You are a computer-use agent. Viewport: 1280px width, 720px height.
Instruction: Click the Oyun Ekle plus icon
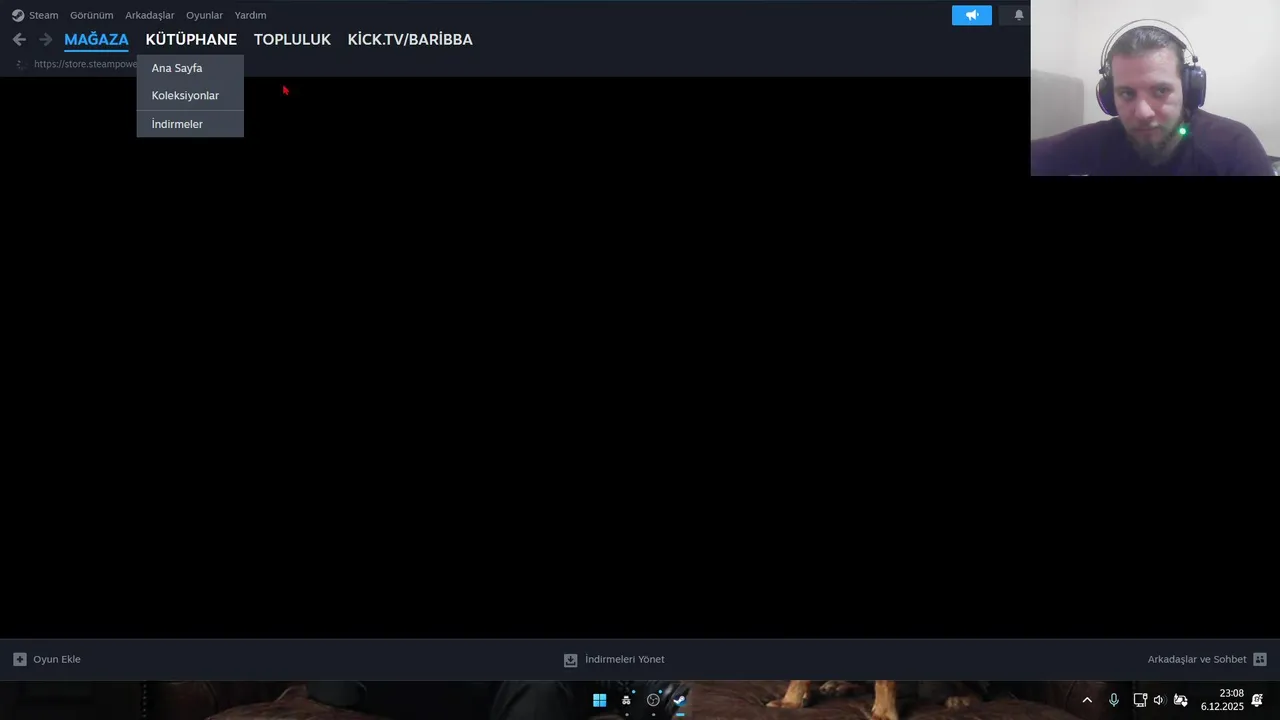(20, 659)
